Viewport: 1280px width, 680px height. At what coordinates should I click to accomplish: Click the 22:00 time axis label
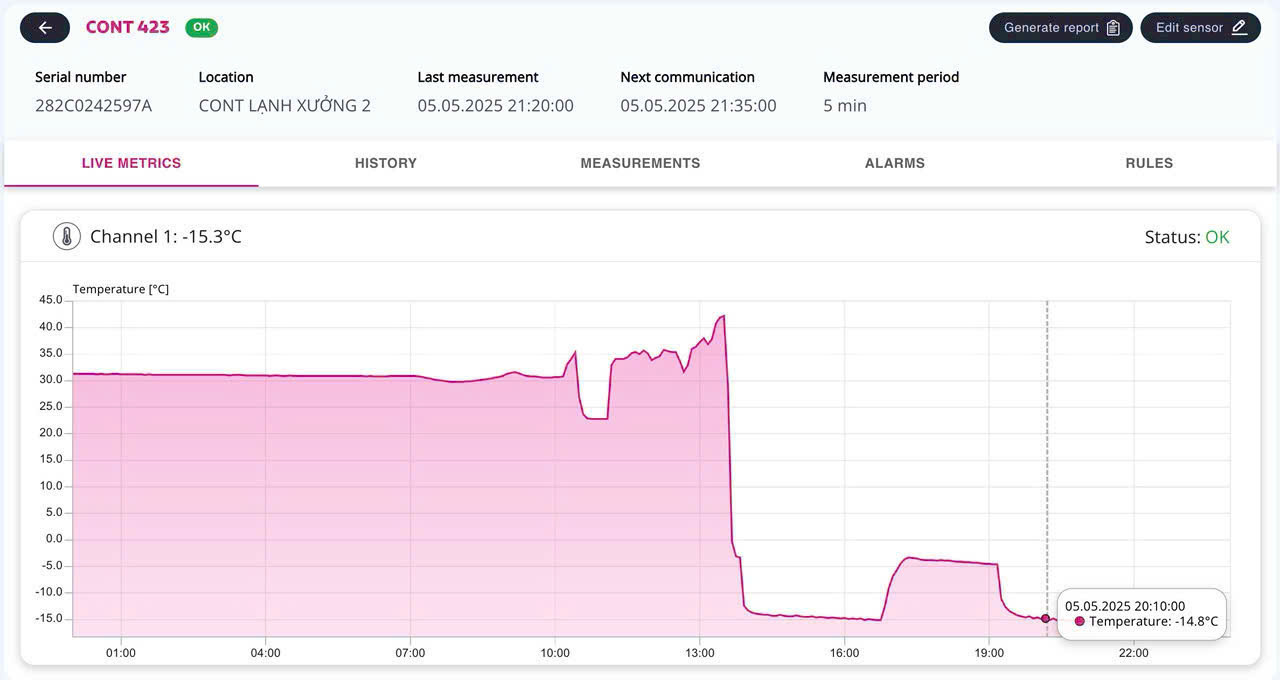tap(1134, 653)
